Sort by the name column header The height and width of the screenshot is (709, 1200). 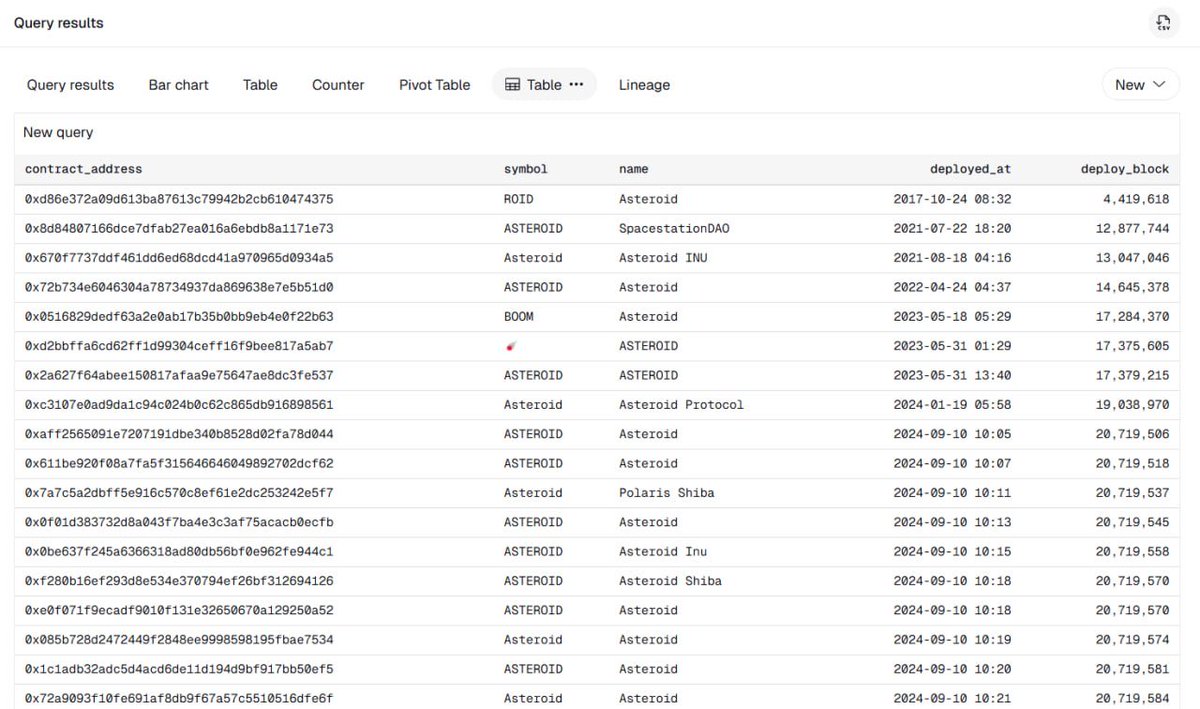click(634, 169)
